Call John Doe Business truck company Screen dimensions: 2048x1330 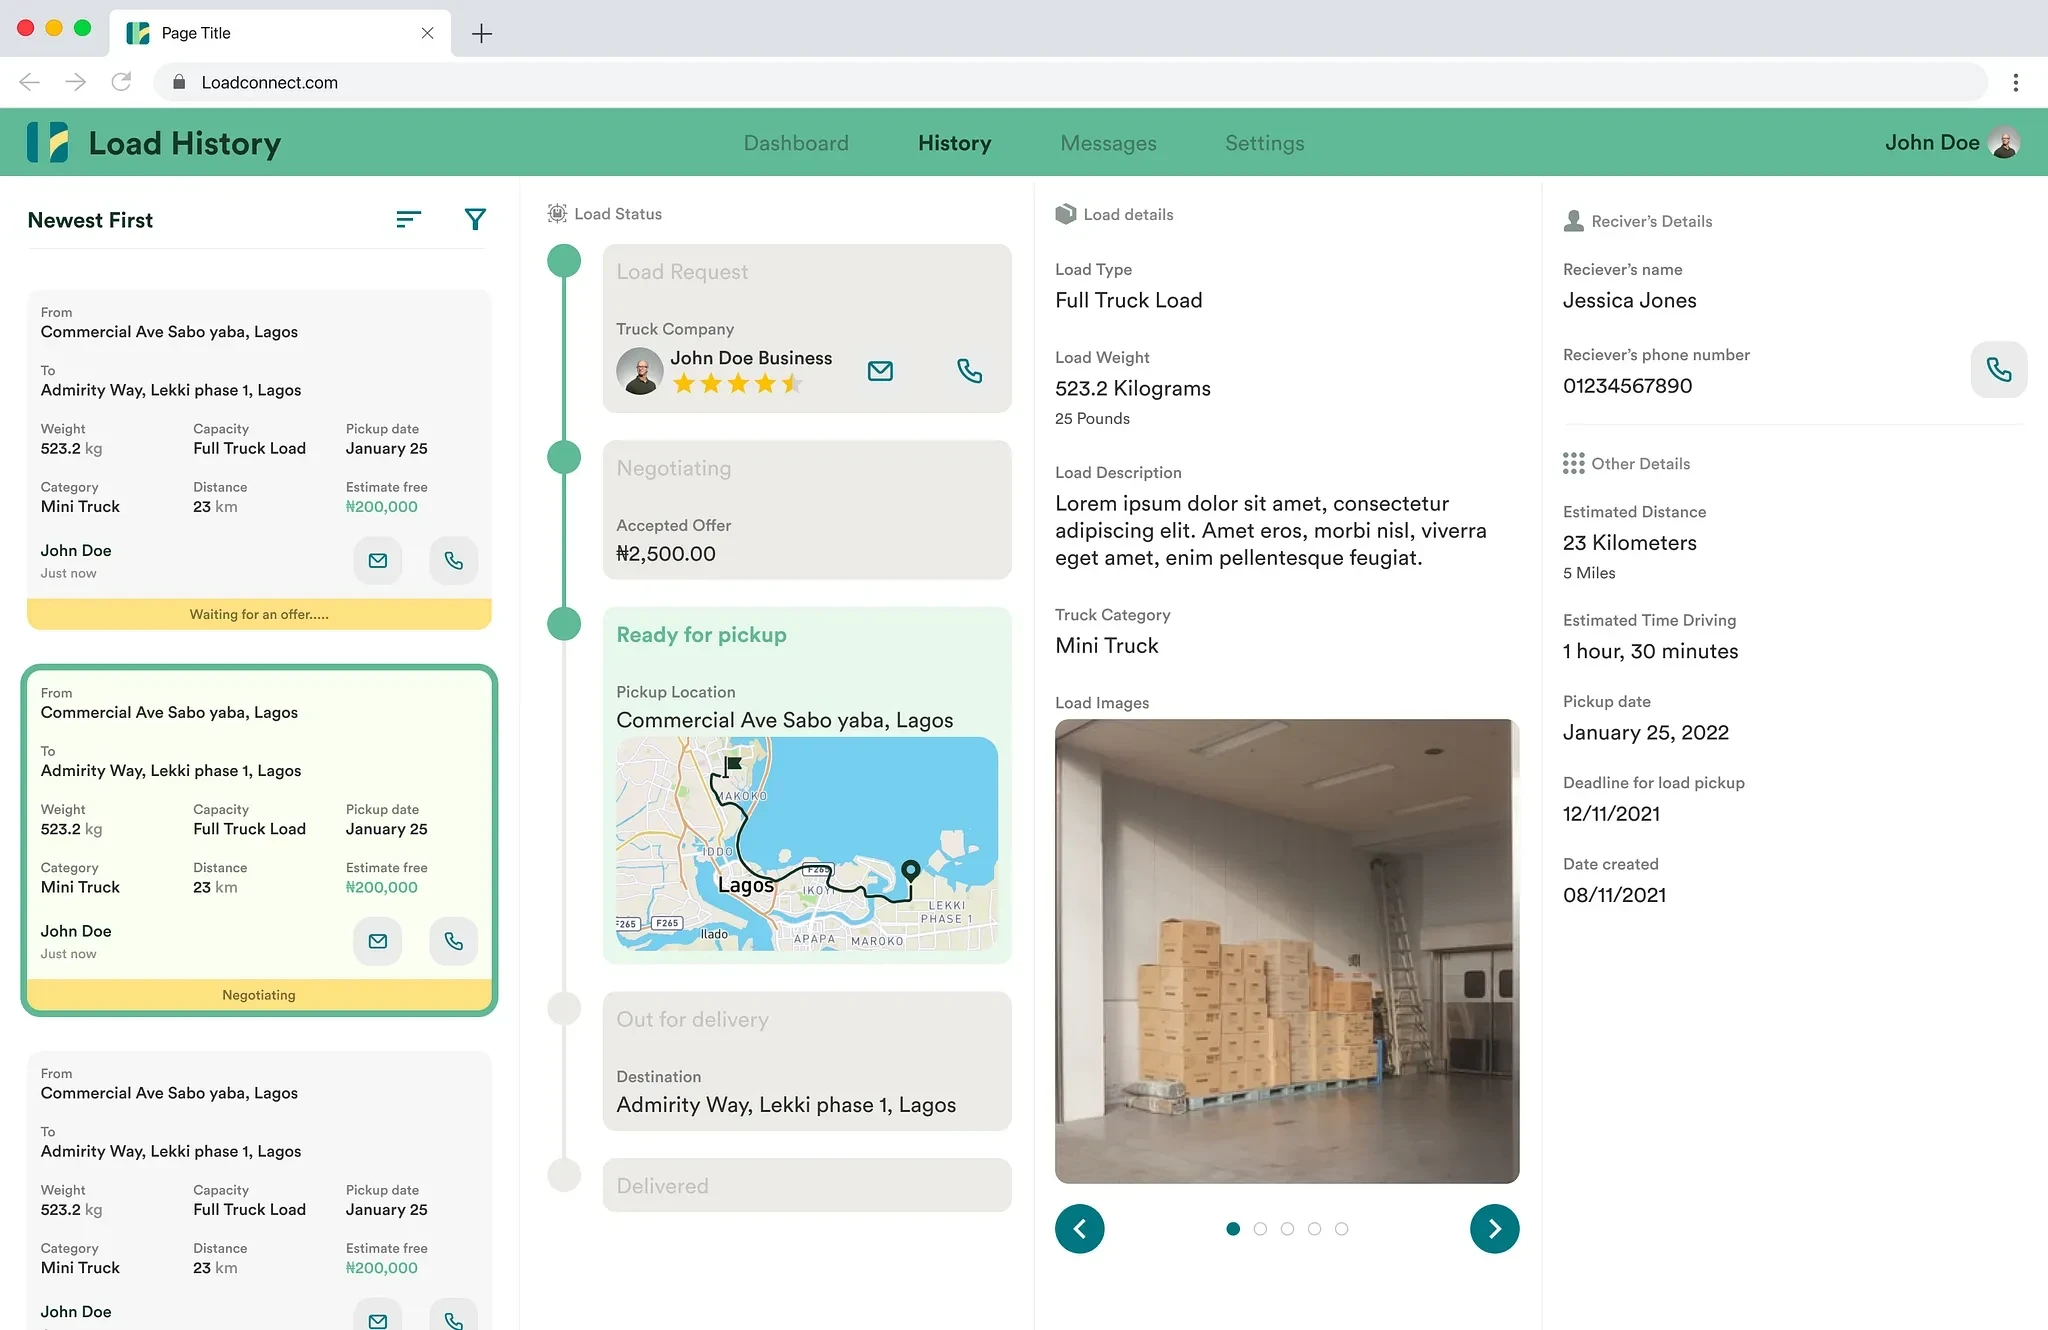pyautogui.click(x=969, y=371)
